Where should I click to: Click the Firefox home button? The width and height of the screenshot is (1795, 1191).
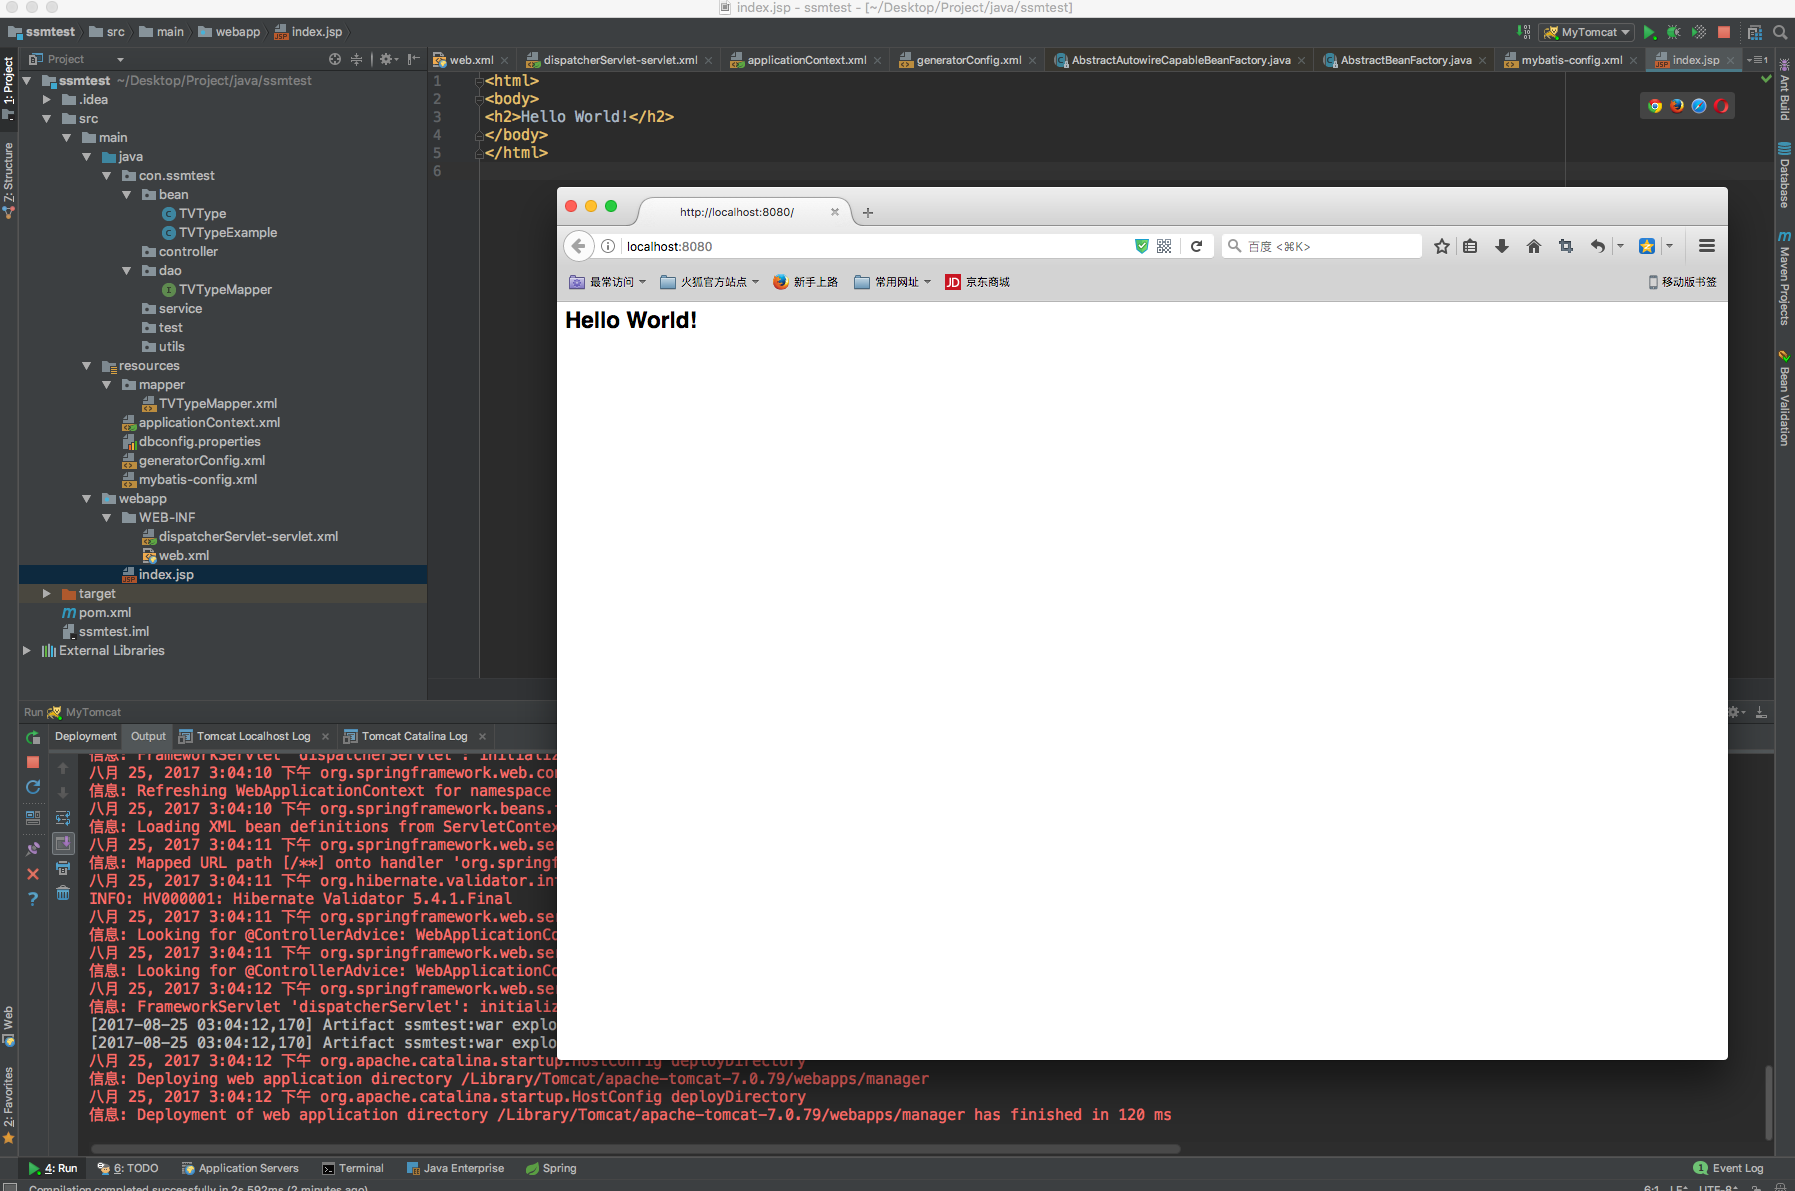coord(1533,246)
